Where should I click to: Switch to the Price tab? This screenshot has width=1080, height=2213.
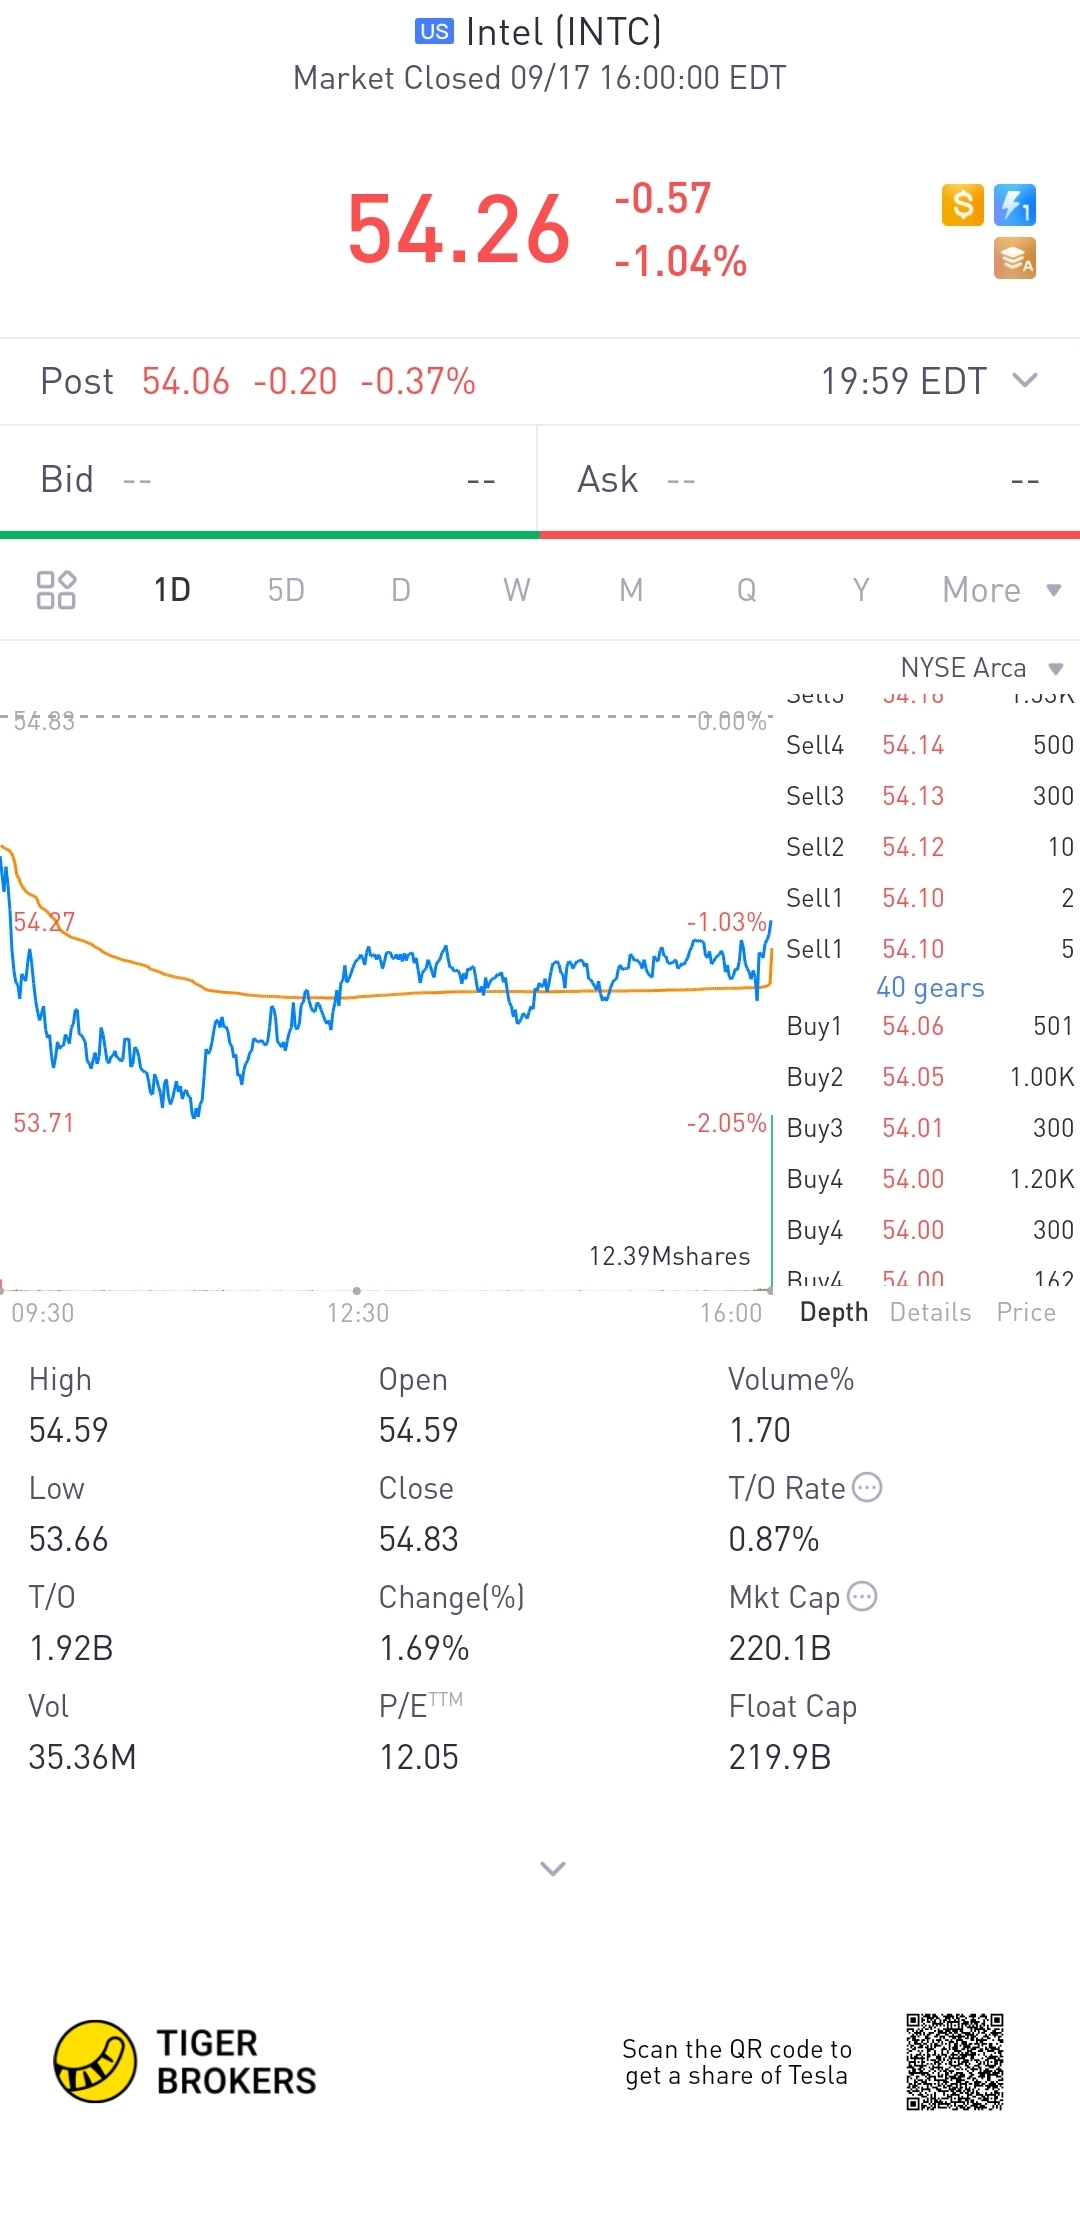[1026, 1312]
